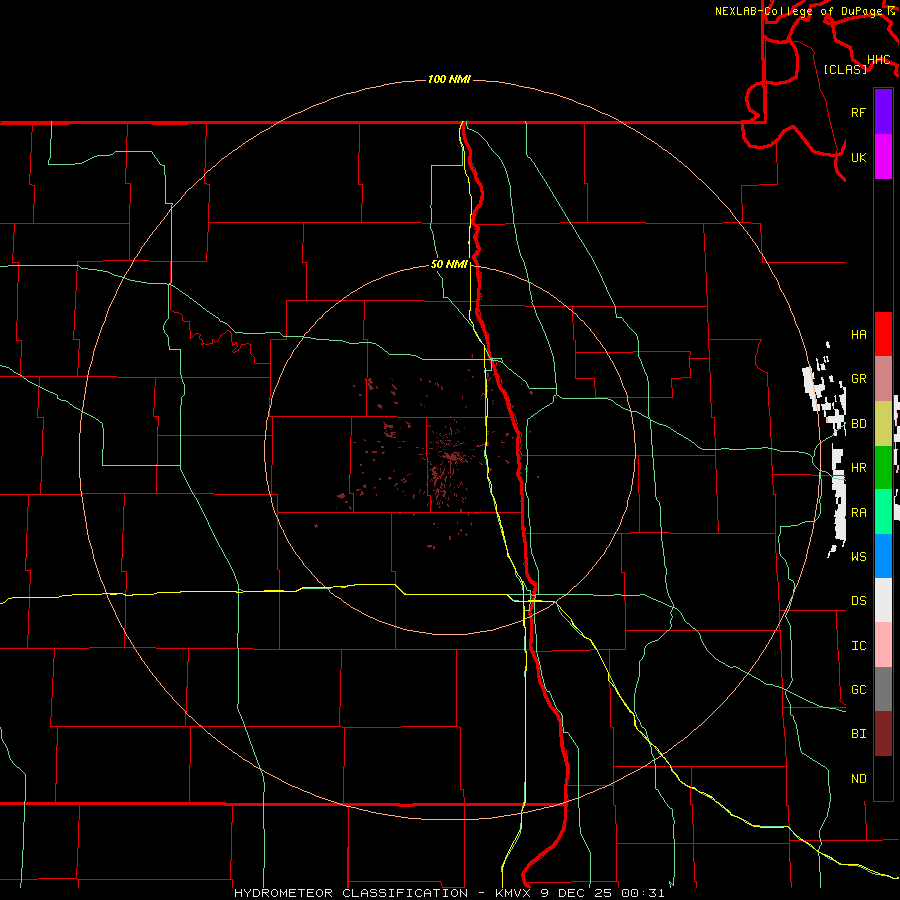The image size is (900, 900).
Task: Click the "GR" legend label
Action: (858, 379)
